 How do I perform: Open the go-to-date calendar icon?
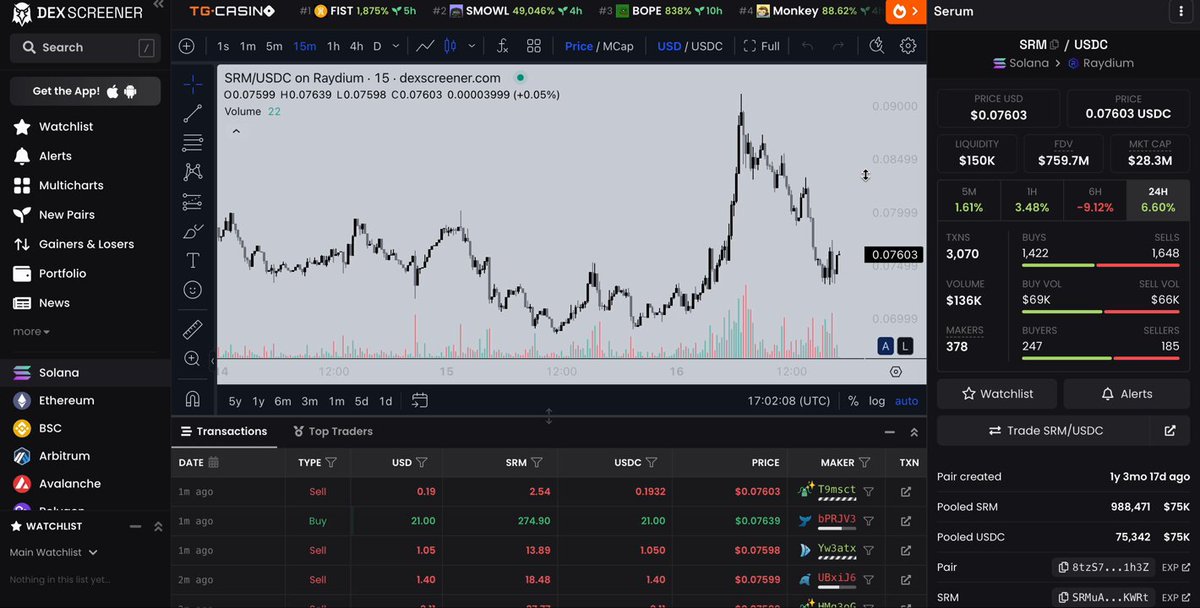pos(420,400)
